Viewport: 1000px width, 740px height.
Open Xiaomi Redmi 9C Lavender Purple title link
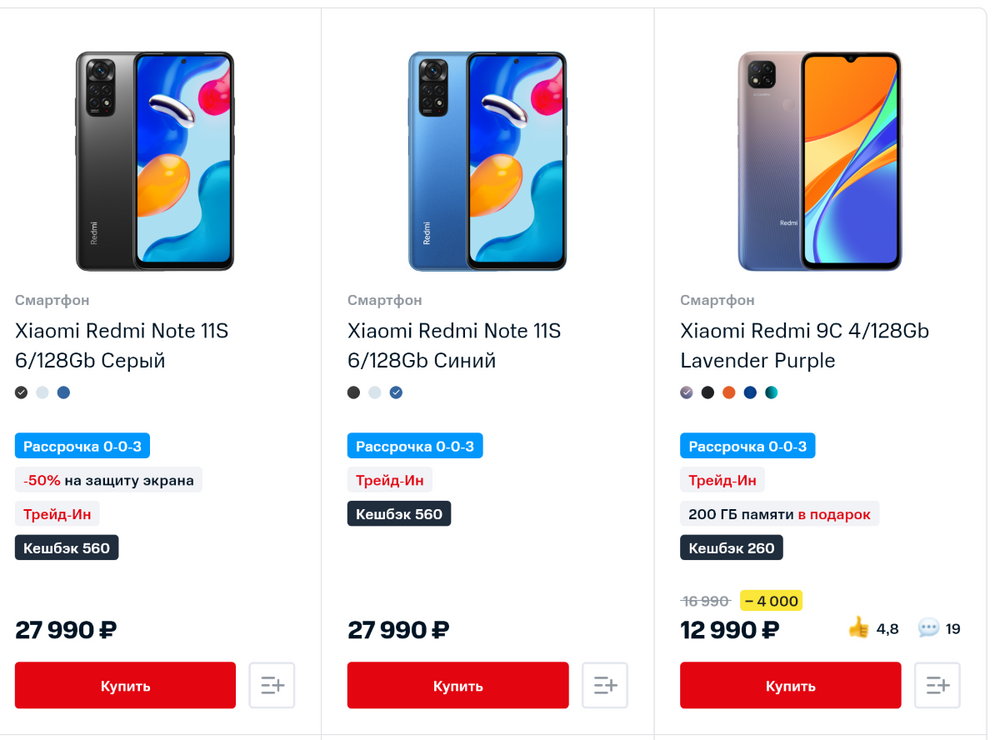pos(804,345)
